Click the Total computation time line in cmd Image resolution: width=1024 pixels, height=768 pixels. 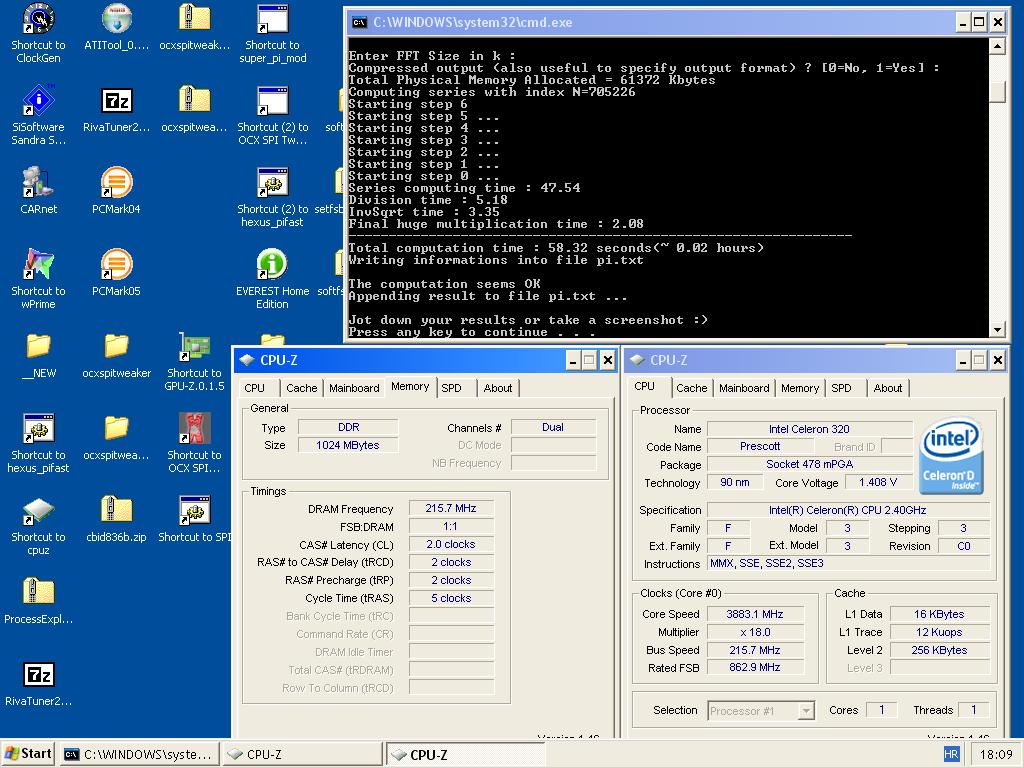tap(556, 248)
